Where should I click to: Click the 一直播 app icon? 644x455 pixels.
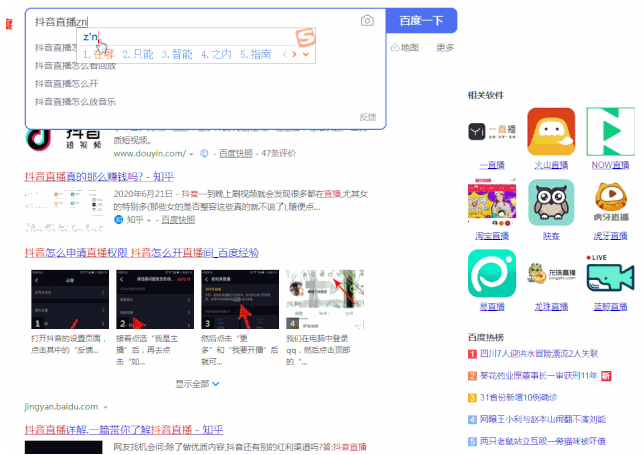[492, 132]
